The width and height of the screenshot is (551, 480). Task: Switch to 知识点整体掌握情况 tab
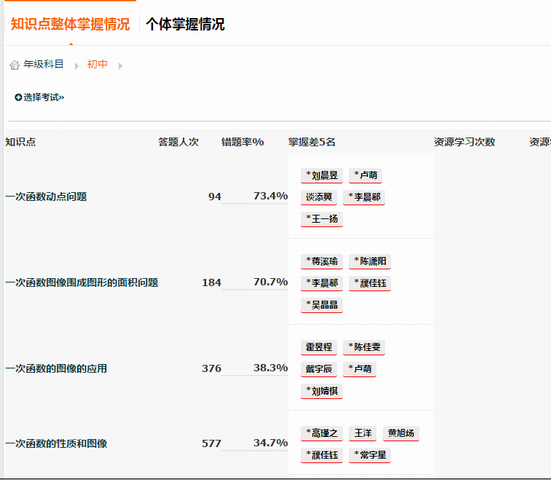70,24
